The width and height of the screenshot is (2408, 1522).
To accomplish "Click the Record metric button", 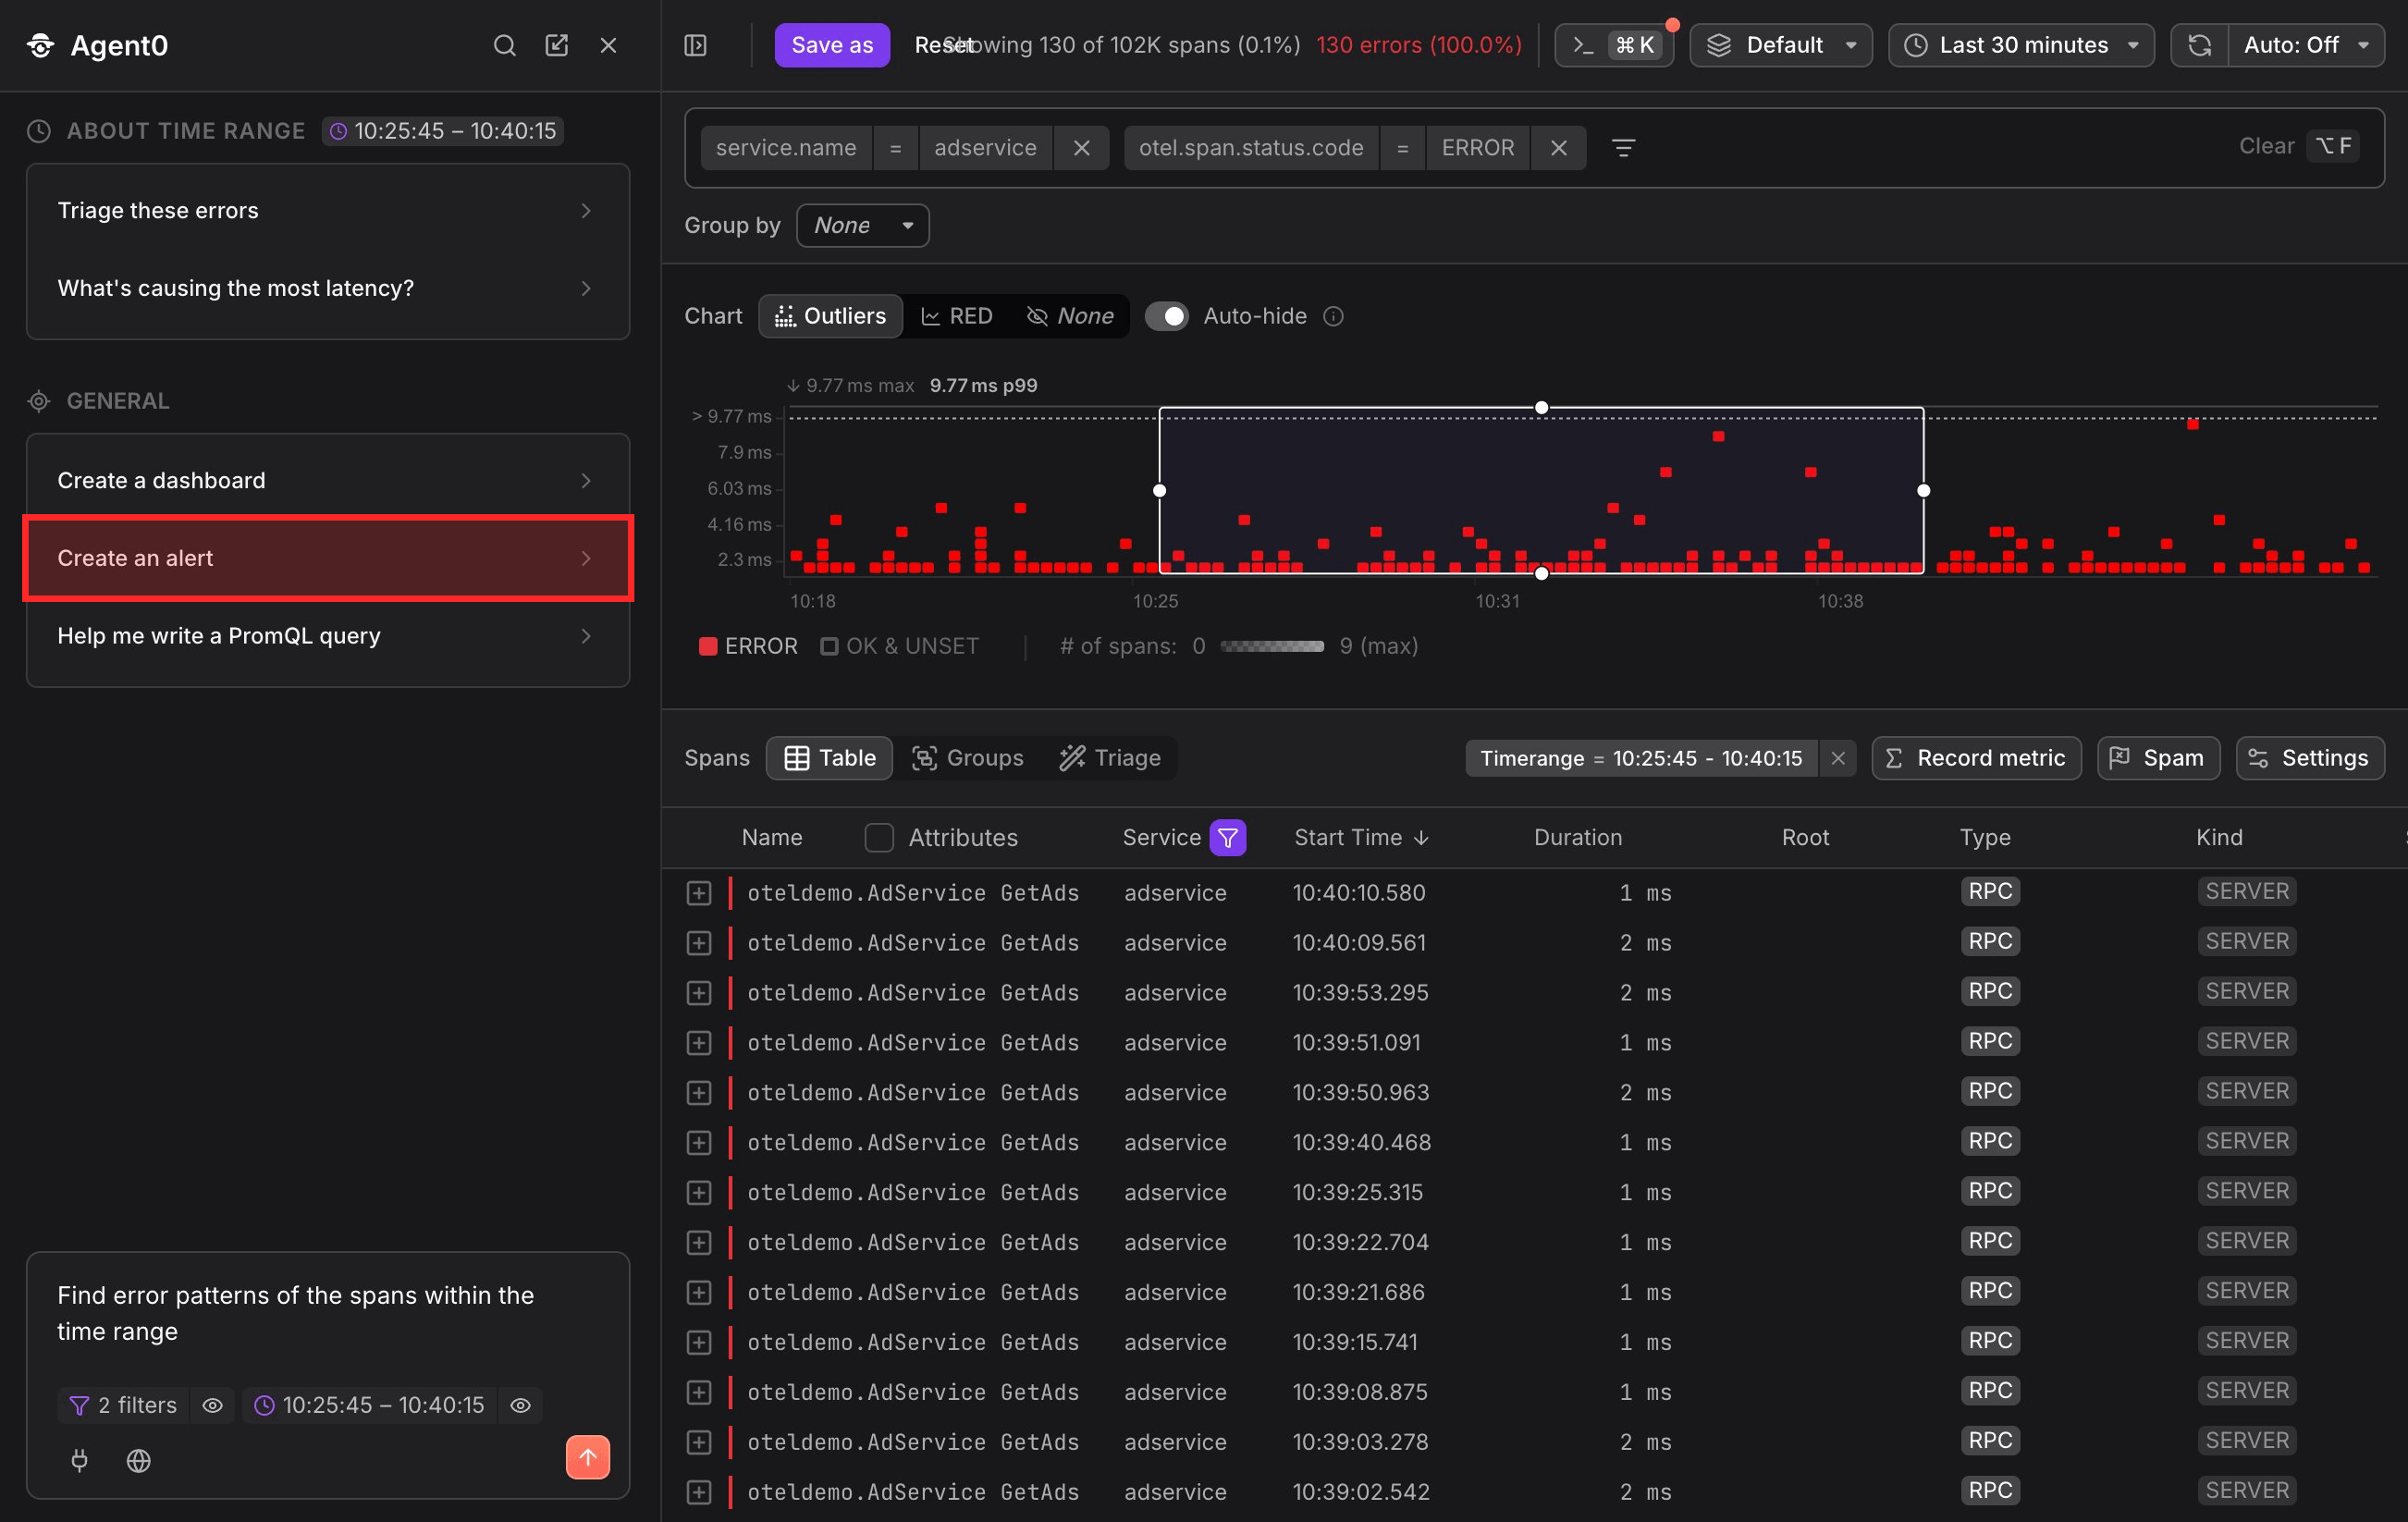I will pos(1976,758).
